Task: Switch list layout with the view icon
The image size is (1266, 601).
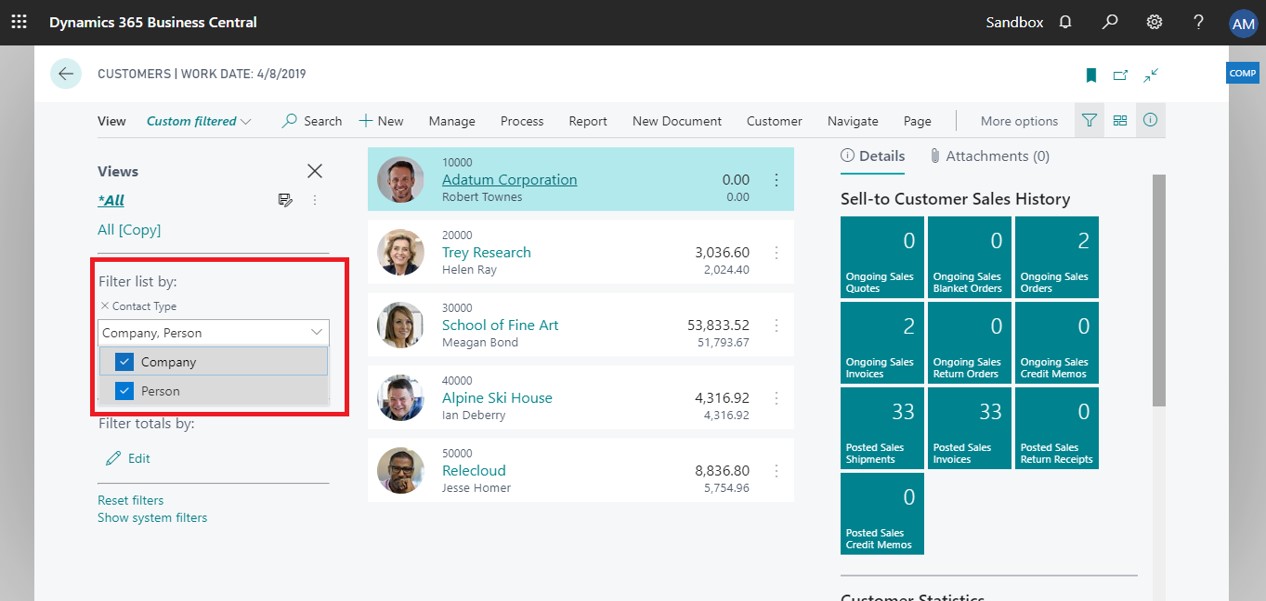Action: (x=1120, y=121)
